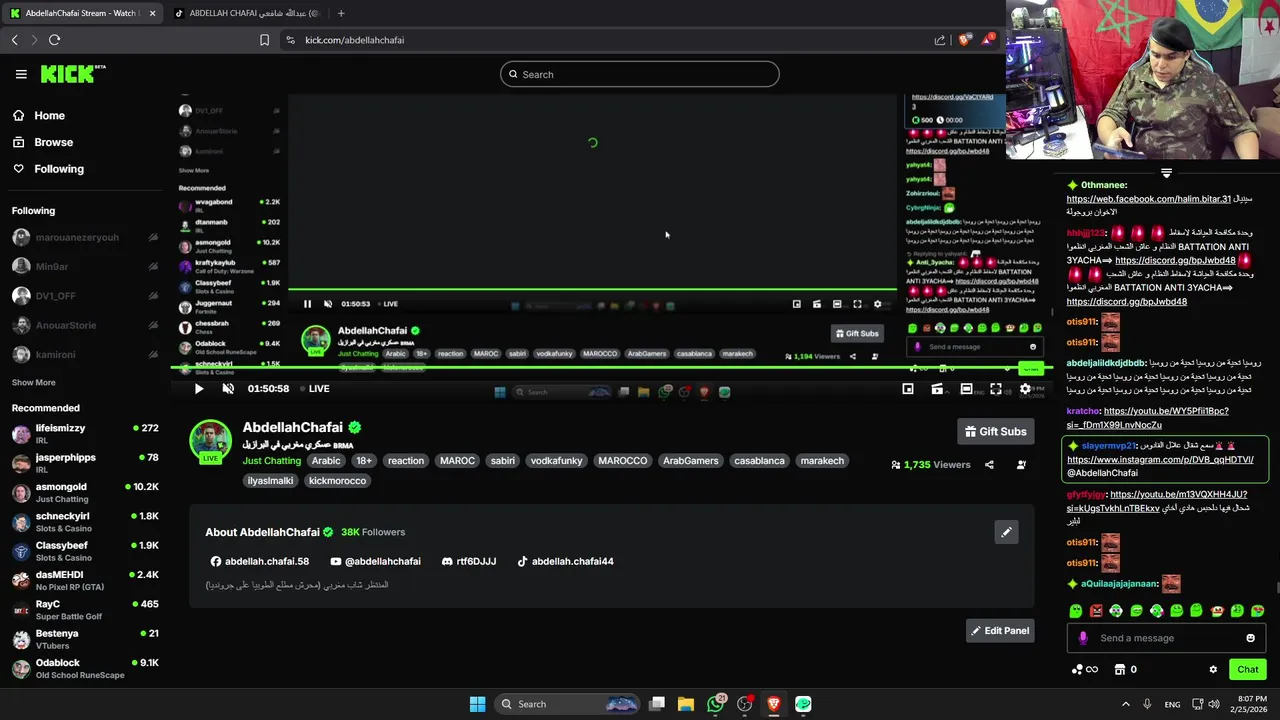Click the Gift Subs button

pos(995,432)
